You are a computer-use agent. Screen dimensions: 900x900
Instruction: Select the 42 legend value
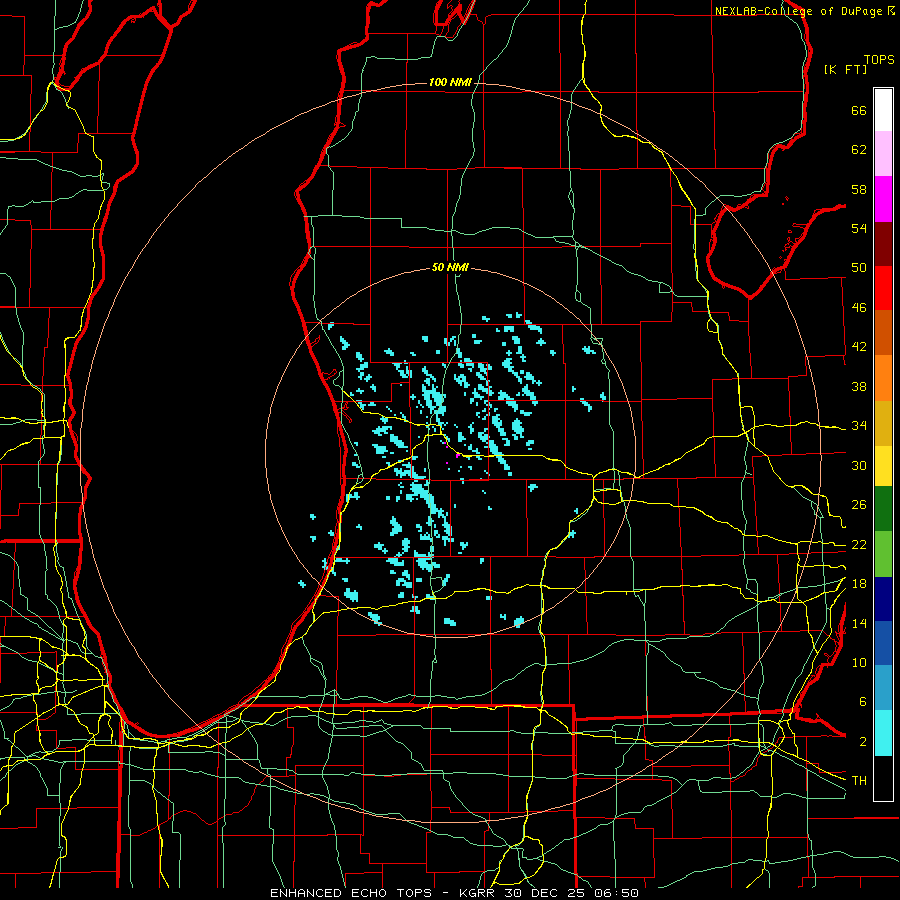click(859, 347)
